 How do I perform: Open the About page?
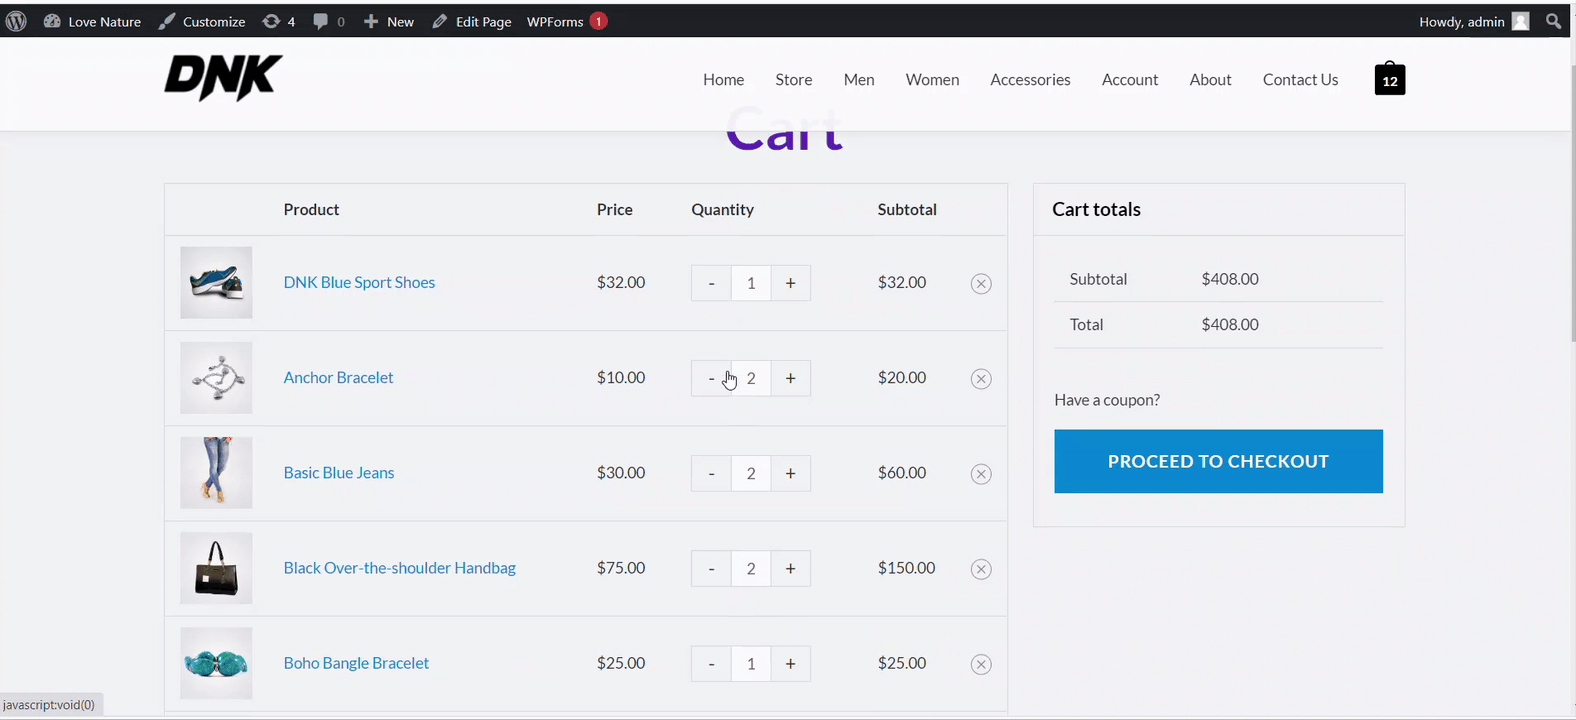click(1210, 79)
